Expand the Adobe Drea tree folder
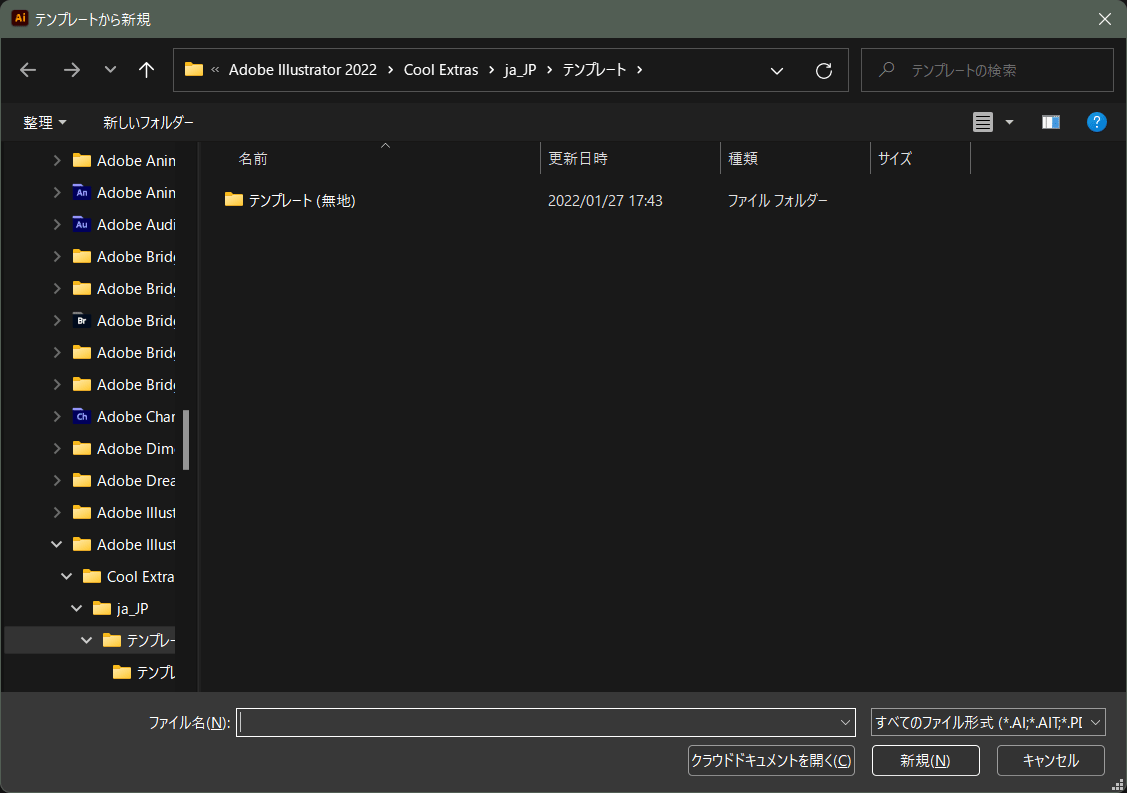The height and width of the screenshot is (793, 1127). tap(57, 480)
